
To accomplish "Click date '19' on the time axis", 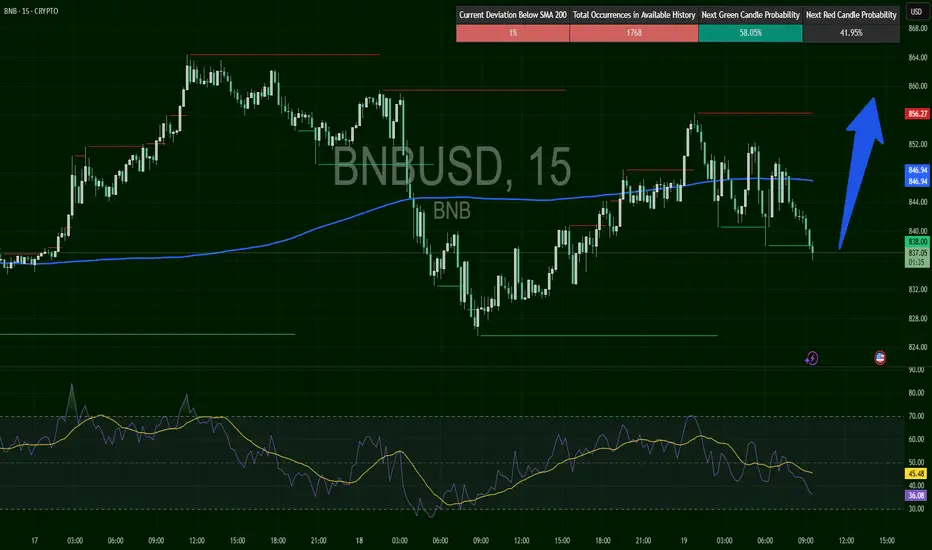I will tap(684, 540).
